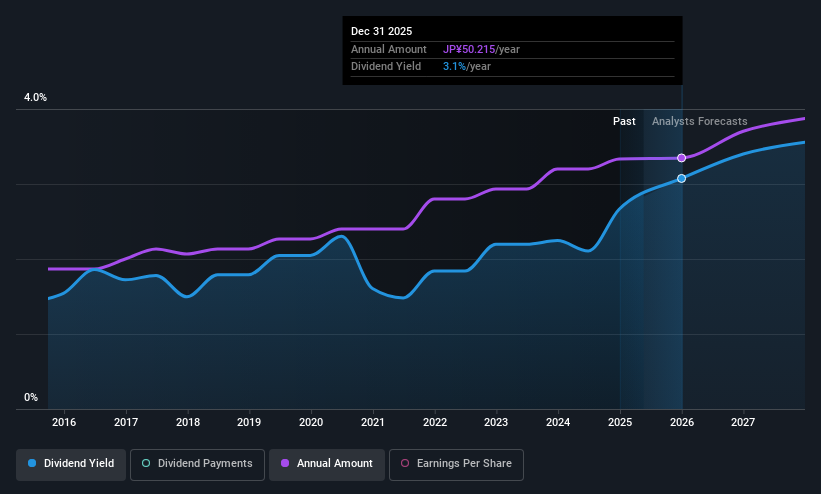821x494 pixels.
Task: Click the 2023 x-axis label
Action: point(496,422)
